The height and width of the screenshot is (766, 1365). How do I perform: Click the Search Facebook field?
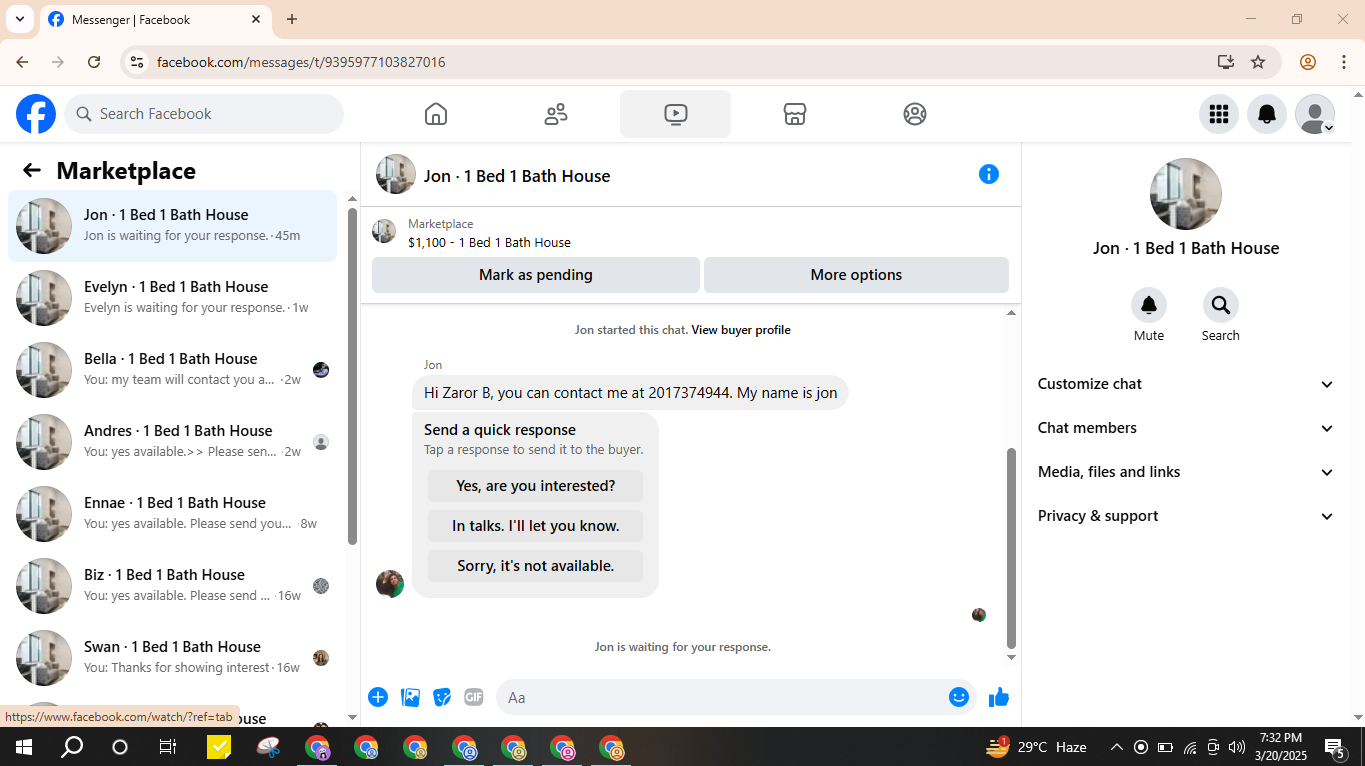click(x=204, y=114)
